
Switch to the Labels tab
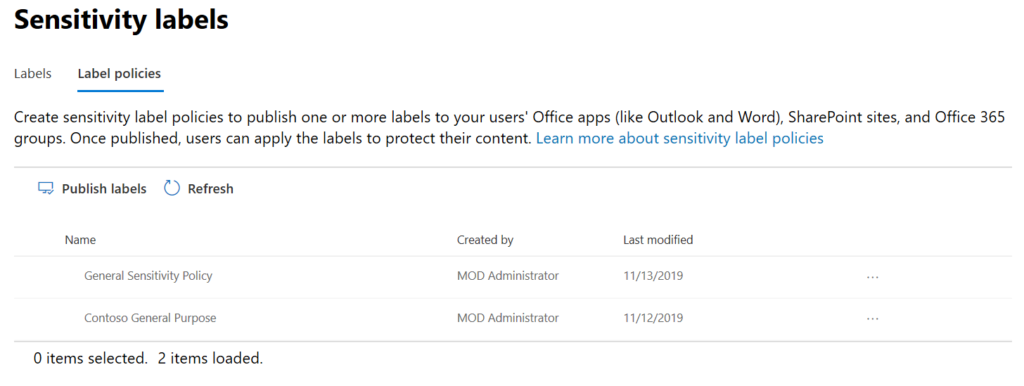tap(33, 74)
